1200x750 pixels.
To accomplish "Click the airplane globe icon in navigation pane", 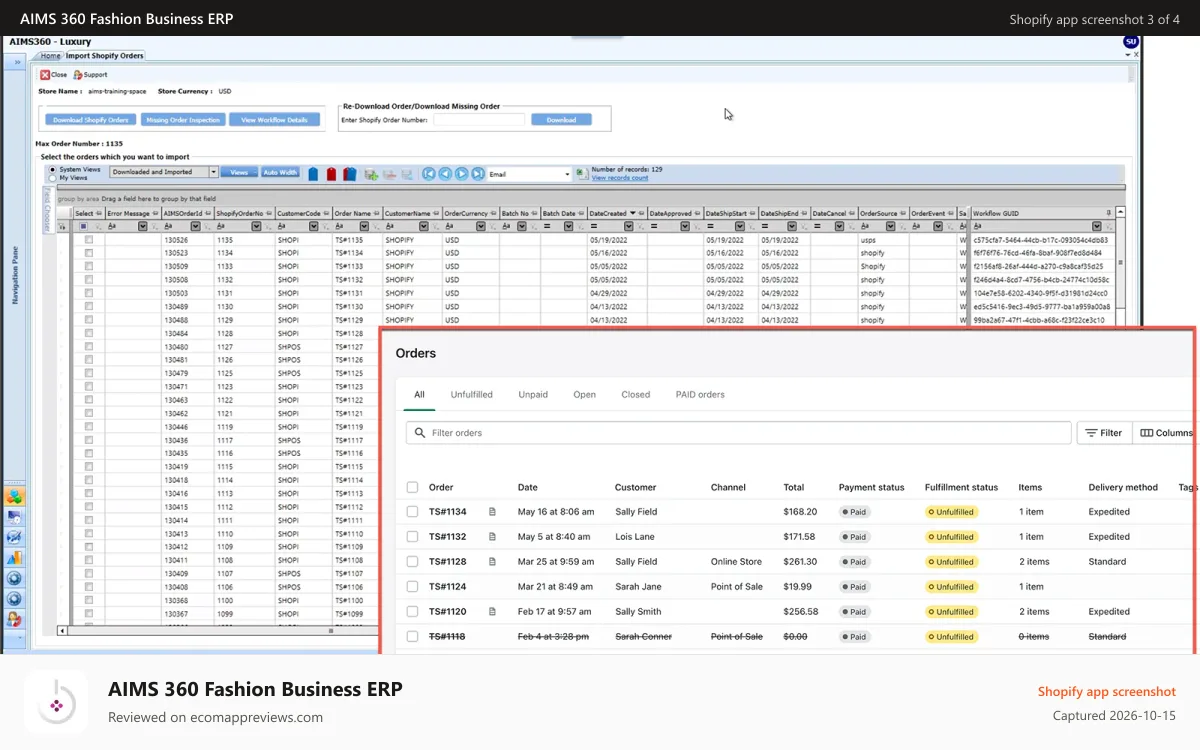I will tap(14, 537).
